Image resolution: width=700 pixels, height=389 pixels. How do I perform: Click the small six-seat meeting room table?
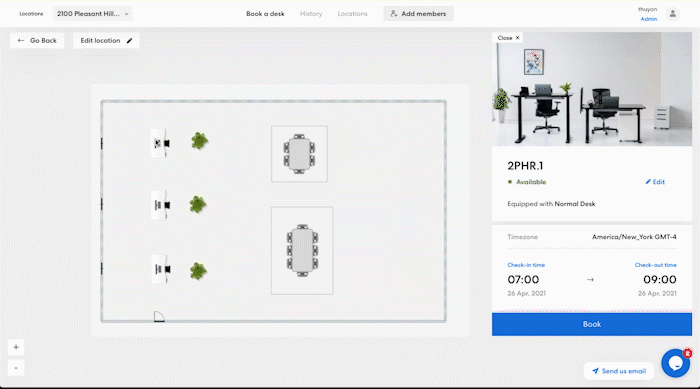click(x=299, y=154)
